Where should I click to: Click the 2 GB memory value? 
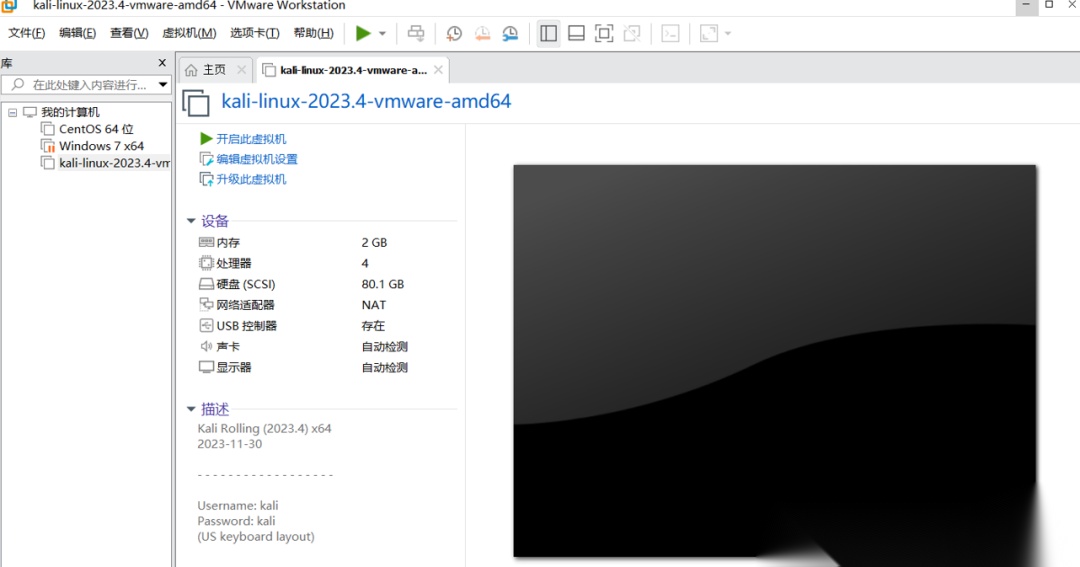click(374, 243)
